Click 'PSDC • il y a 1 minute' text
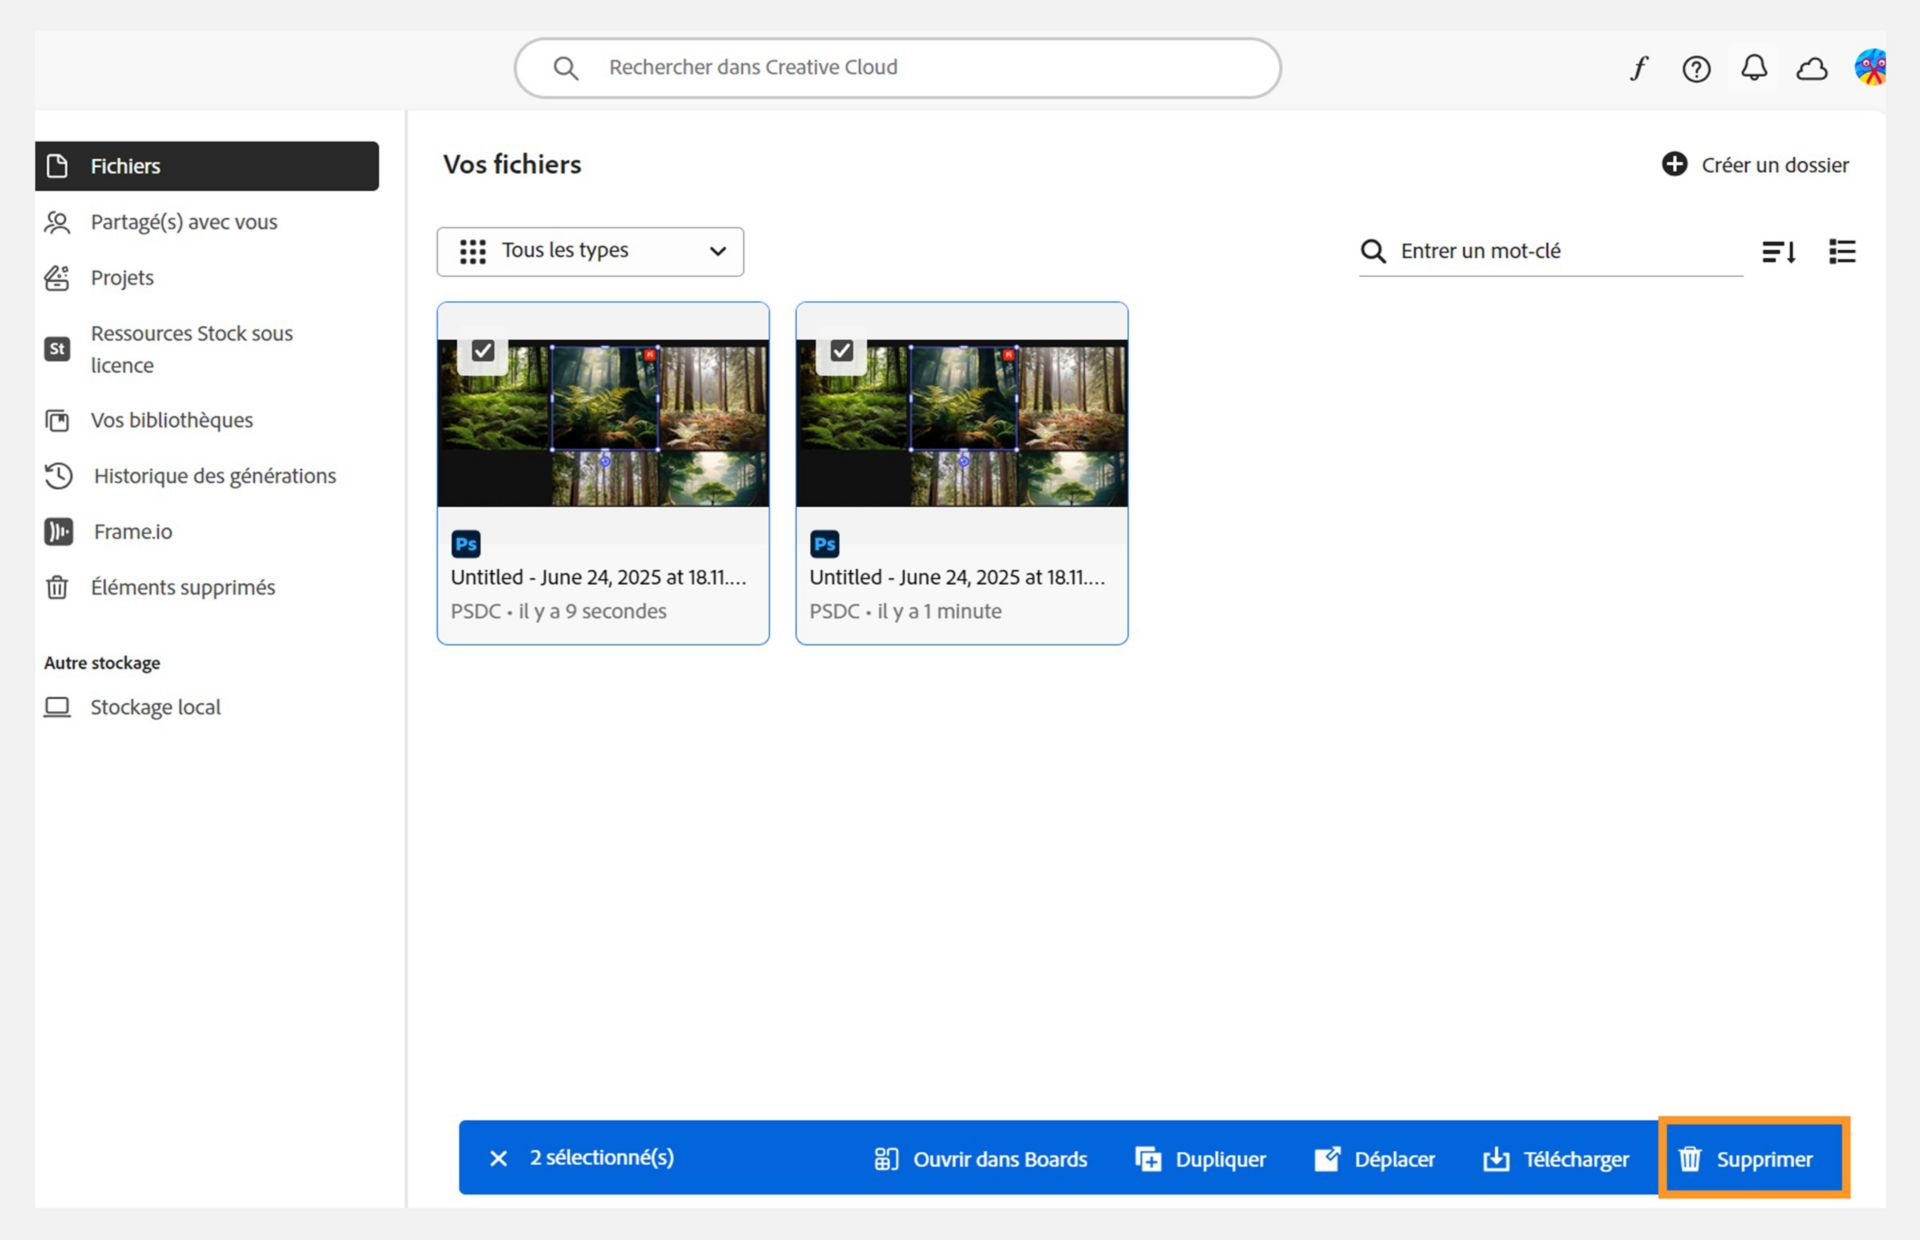The width and height of the screenshot is (1920, 1240). tap(905, 611)
